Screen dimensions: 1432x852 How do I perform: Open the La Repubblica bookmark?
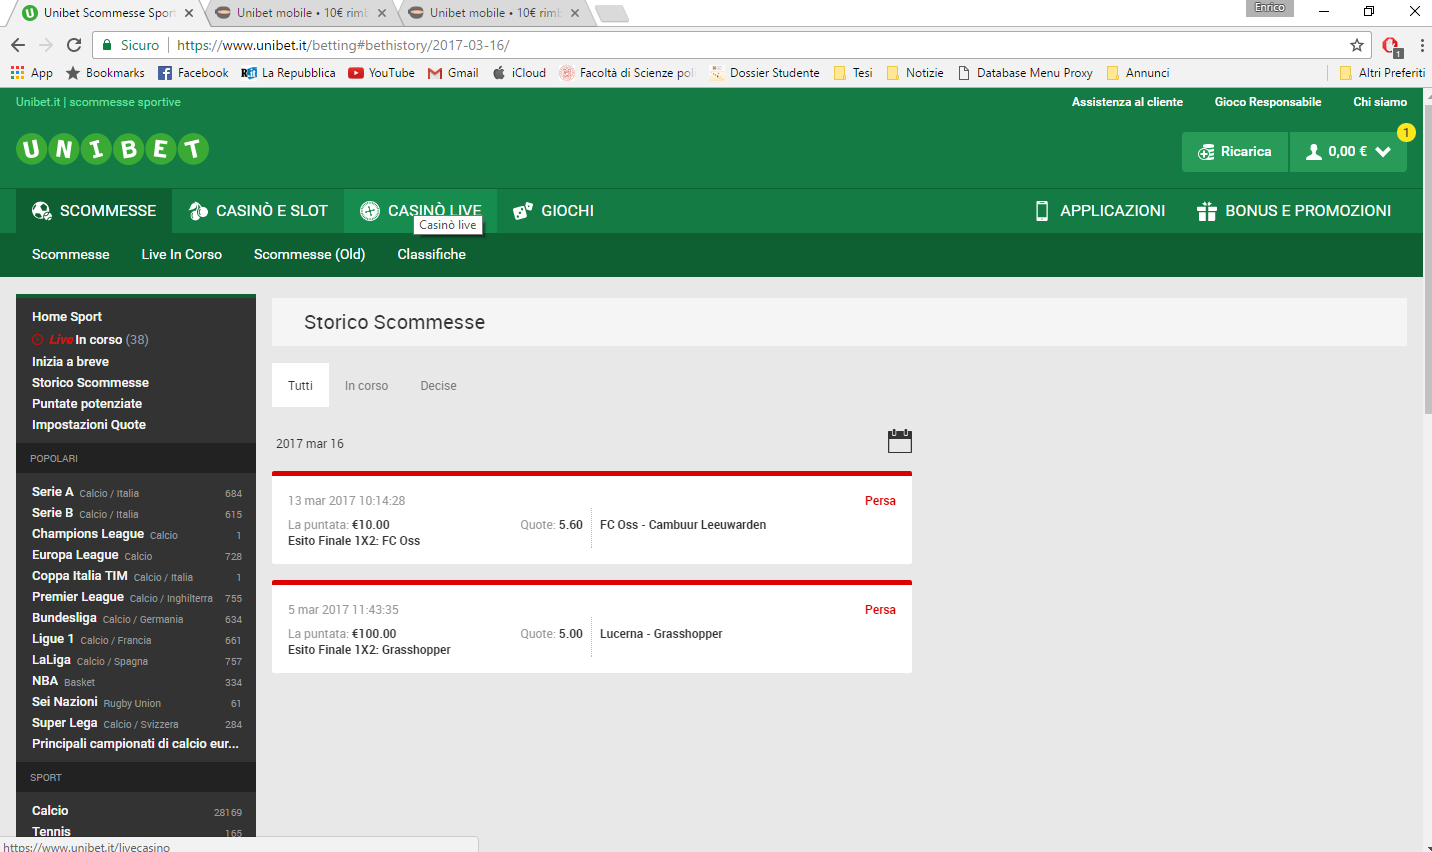288,73
